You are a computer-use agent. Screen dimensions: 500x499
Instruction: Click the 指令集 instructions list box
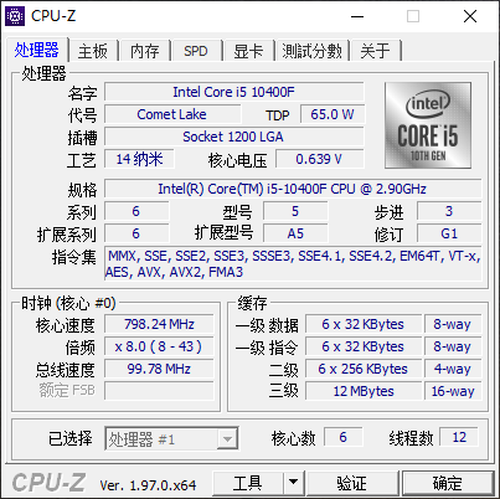point(293,264)
